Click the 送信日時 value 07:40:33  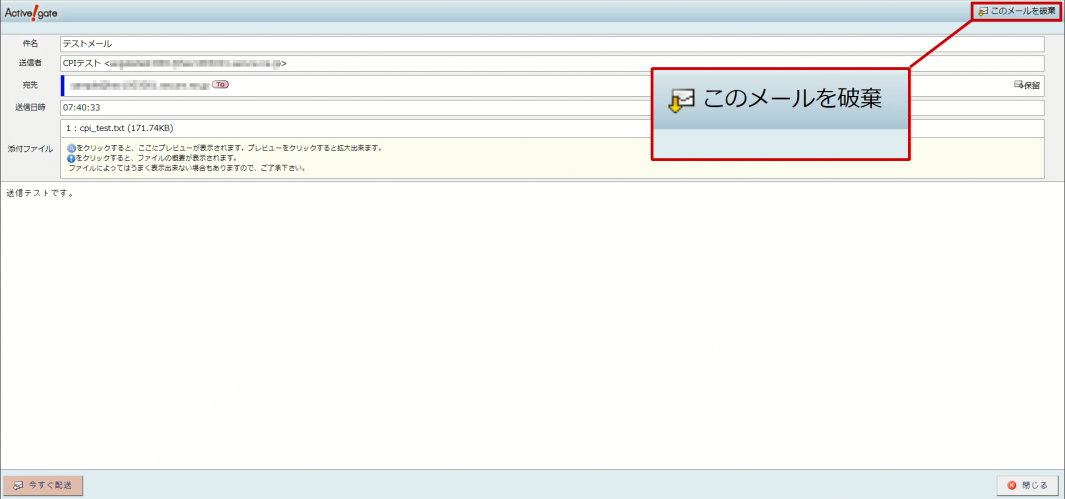pyautogui.click(x=82, y=107)
